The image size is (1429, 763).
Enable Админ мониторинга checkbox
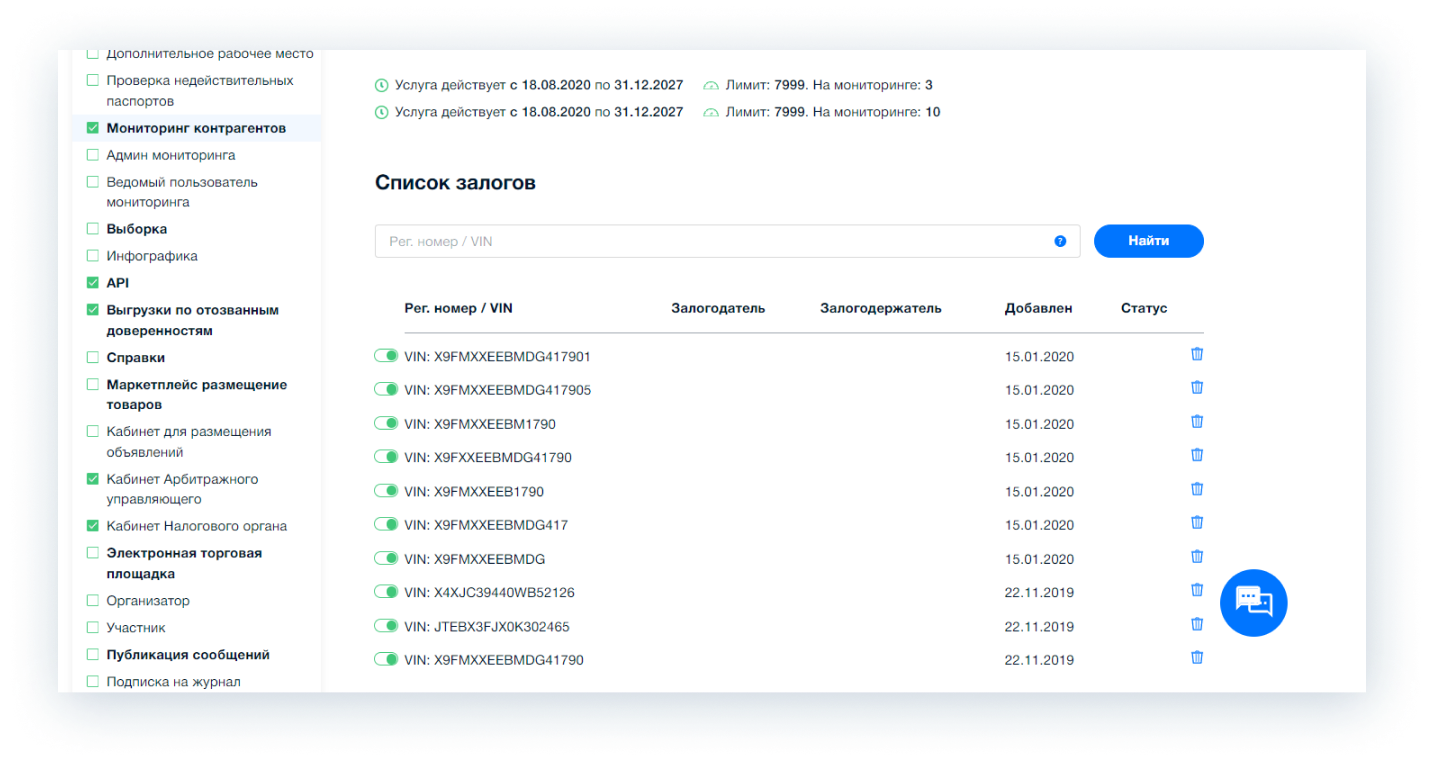(x=93, y=155)
